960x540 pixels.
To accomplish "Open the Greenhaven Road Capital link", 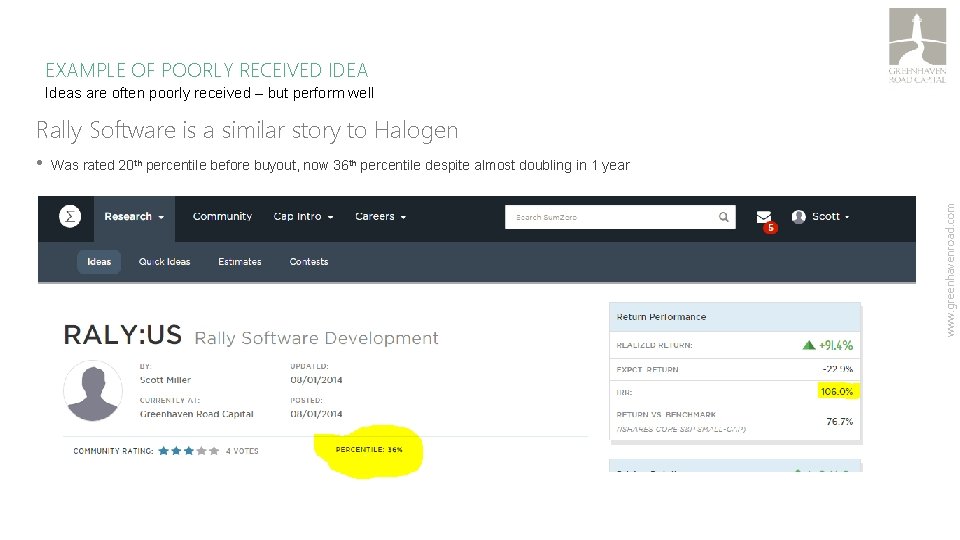I will pyautogui.click(x=197, y=414).
